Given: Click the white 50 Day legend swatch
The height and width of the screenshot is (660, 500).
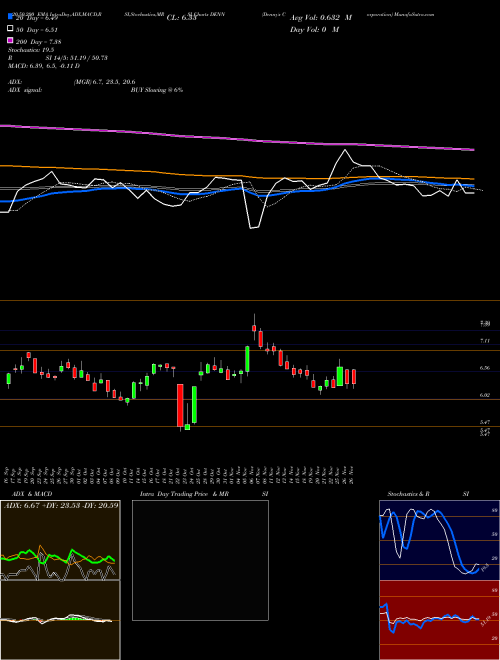Looking at the screenshot, I should coord(10,29).
